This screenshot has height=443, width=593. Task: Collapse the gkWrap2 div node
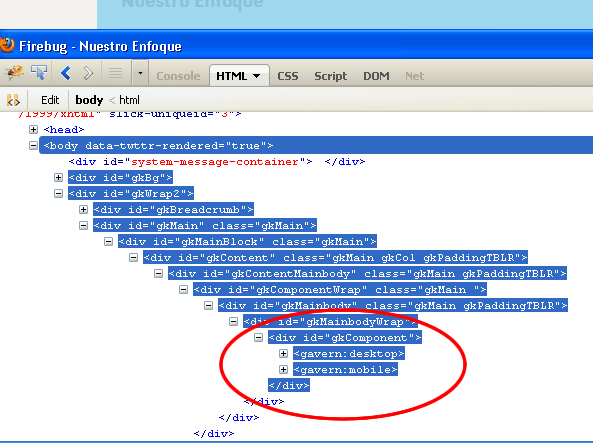pos(58,193)
